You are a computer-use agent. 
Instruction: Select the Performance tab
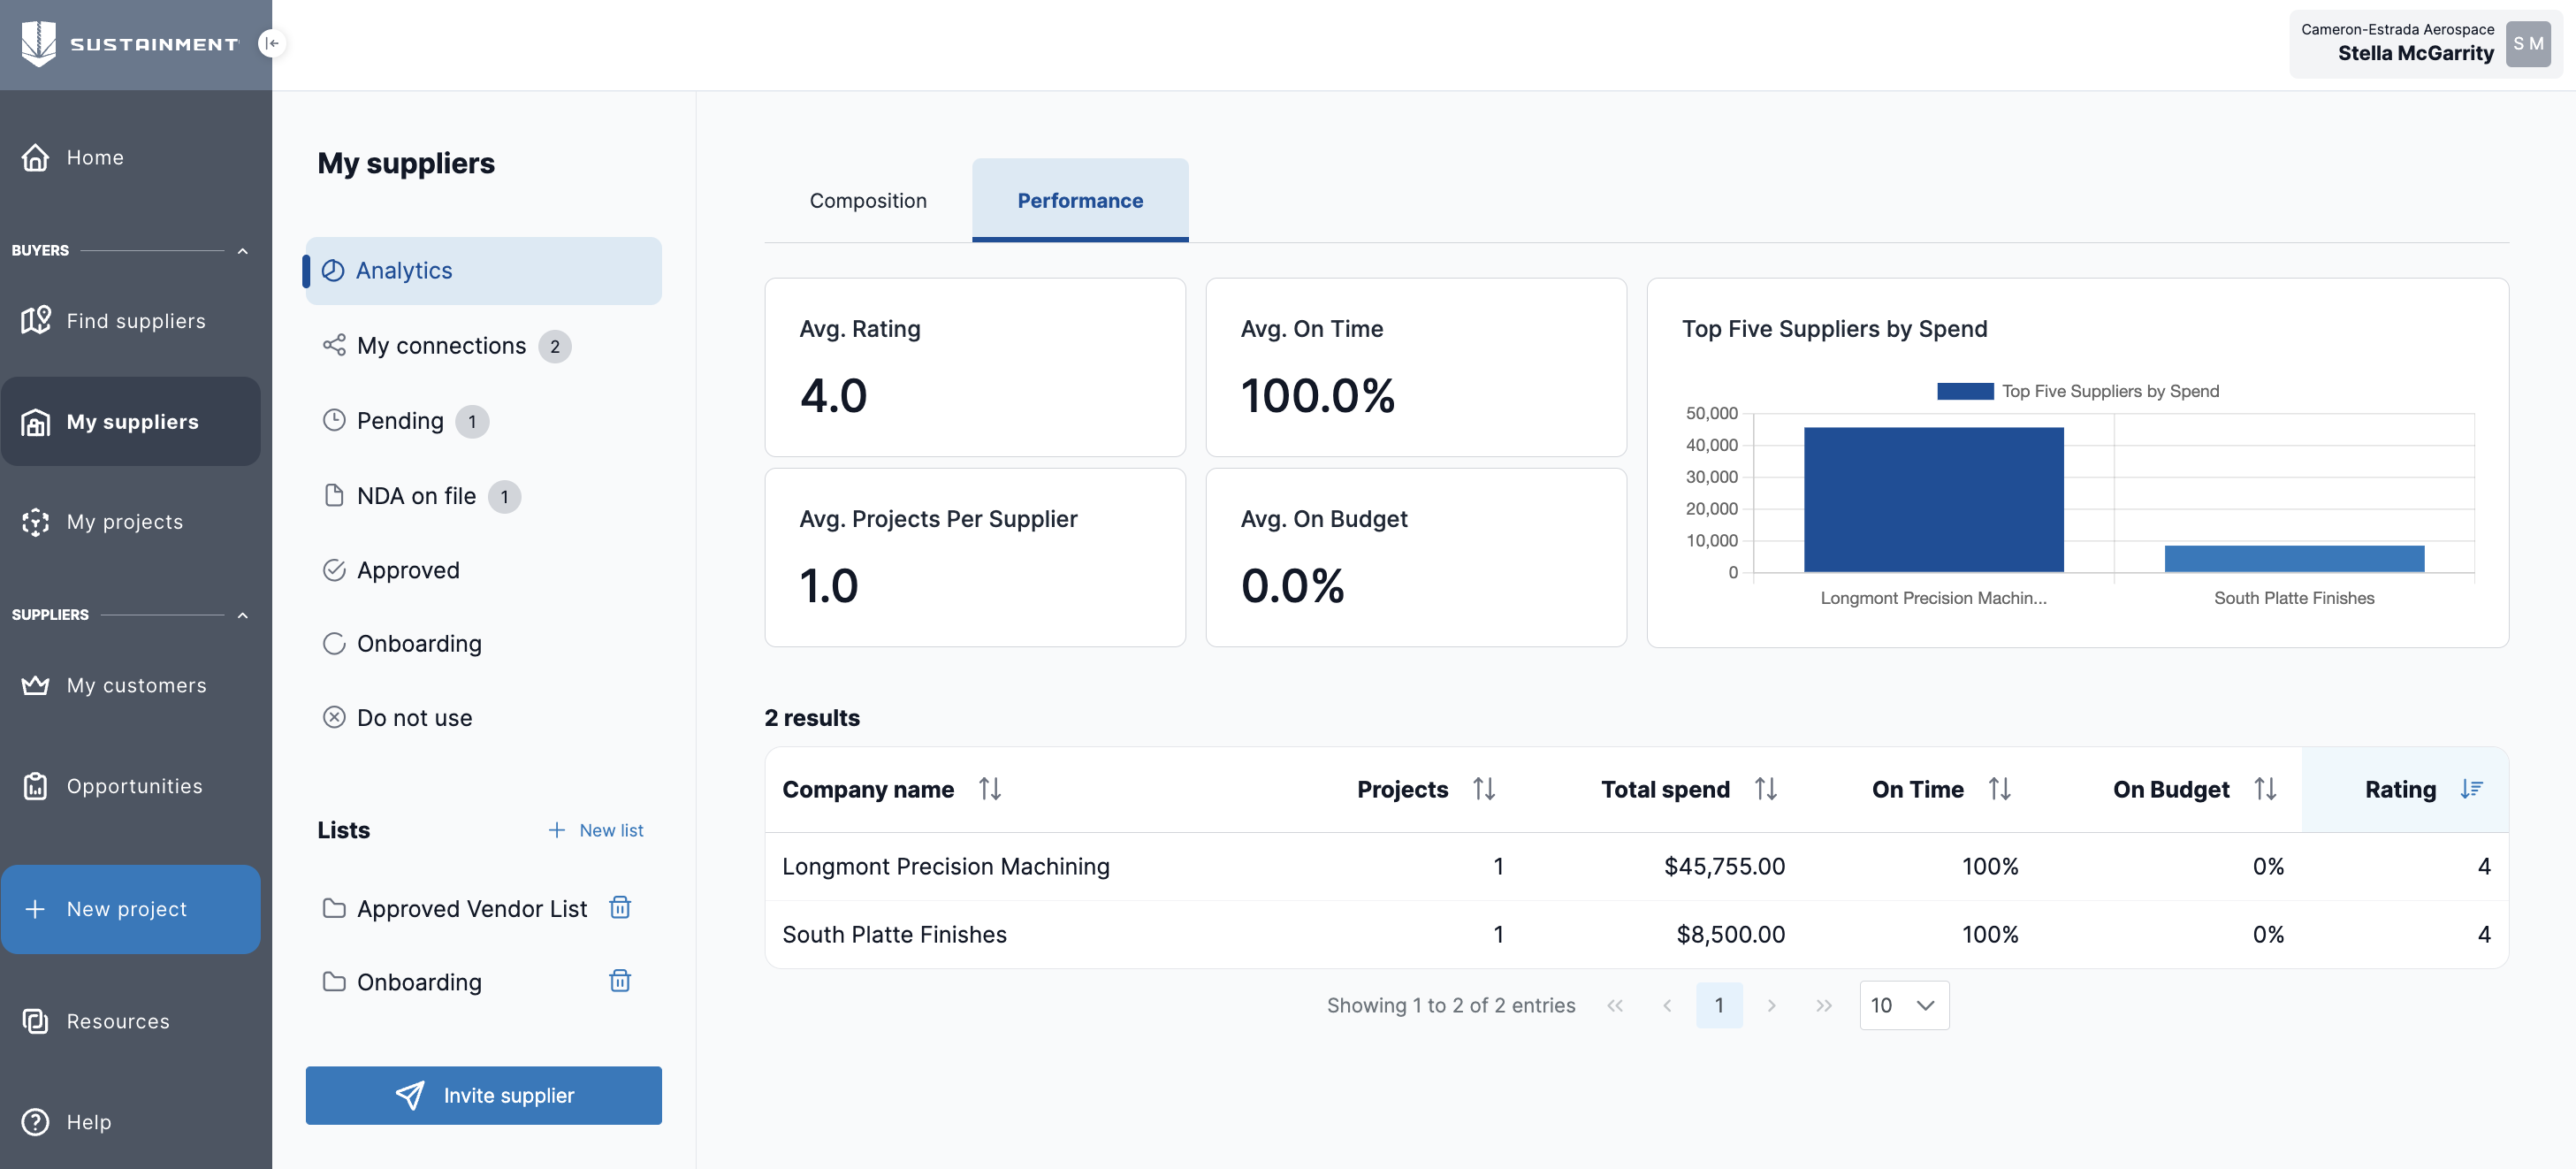coord(1080,200)
